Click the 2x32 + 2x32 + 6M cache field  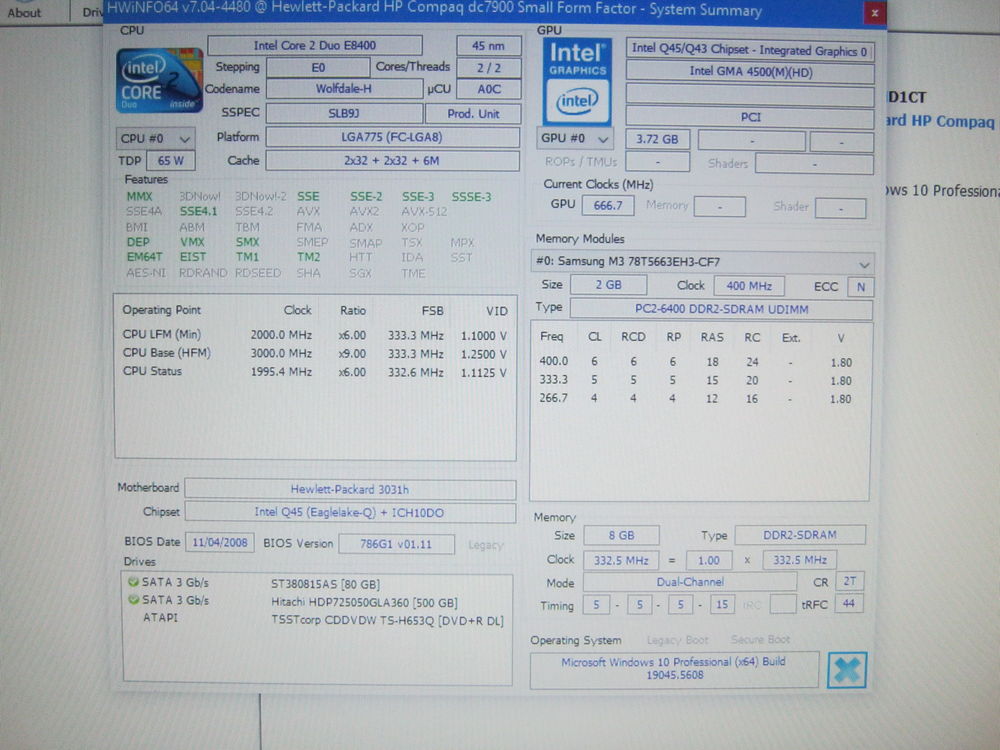392,161
